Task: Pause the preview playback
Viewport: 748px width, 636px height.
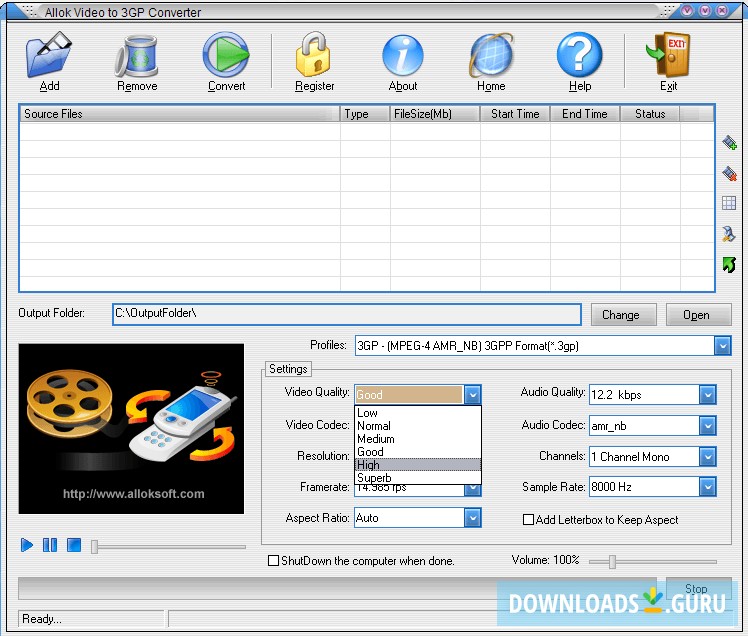Action: pos(50,545)
